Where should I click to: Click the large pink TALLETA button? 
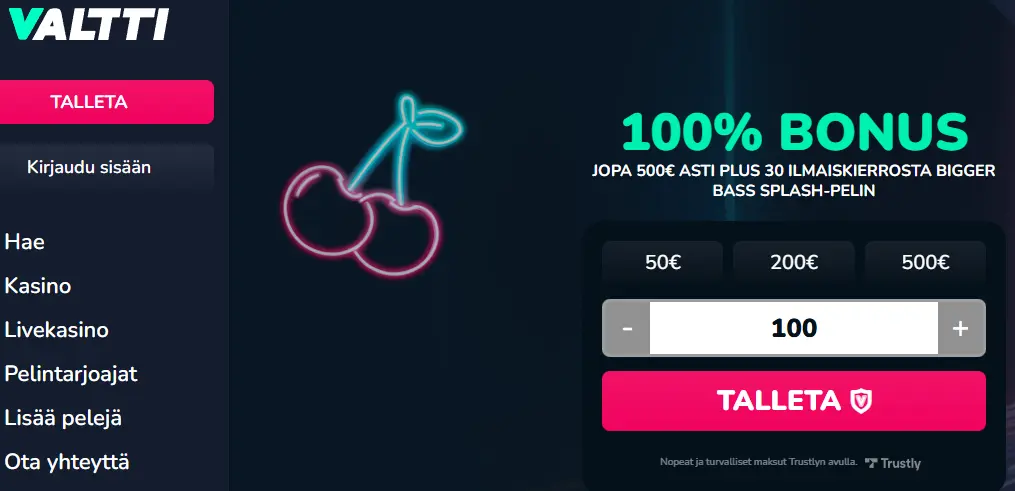click(x=794, y=401)
